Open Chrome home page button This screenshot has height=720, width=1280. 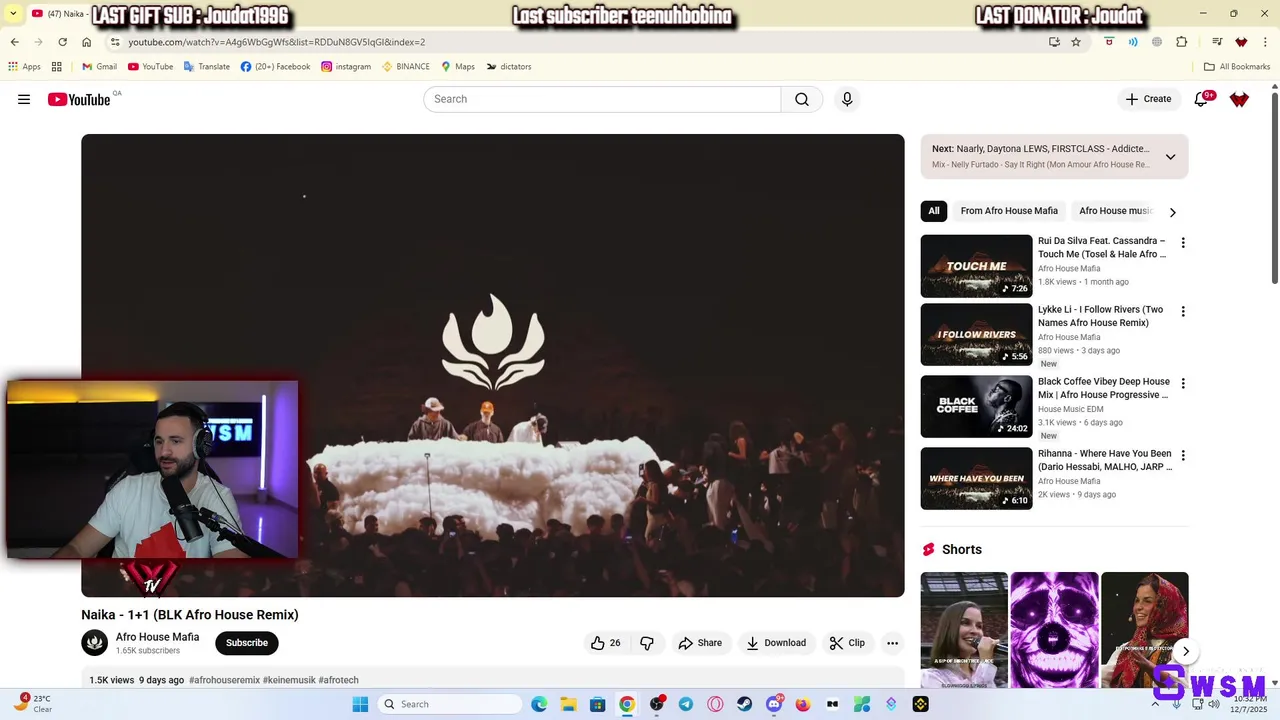[x=87, y=42]
